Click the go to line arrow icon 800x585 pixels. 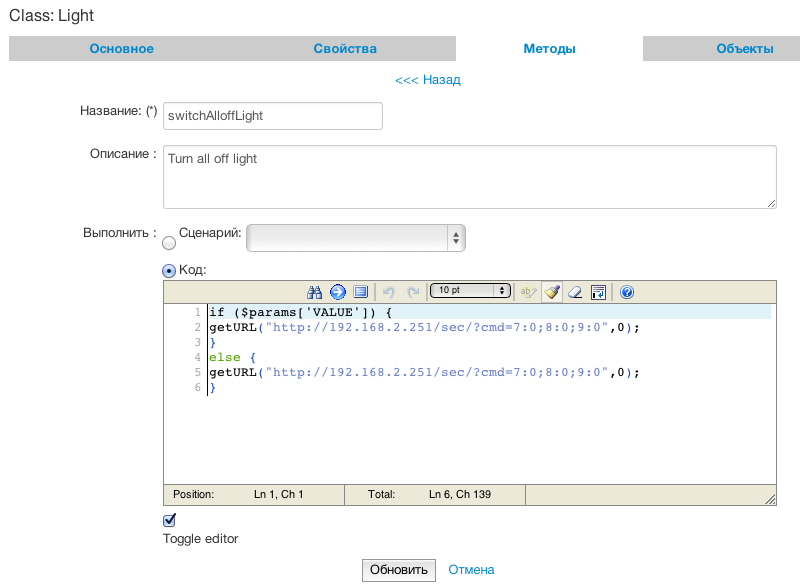pos(337,292)
